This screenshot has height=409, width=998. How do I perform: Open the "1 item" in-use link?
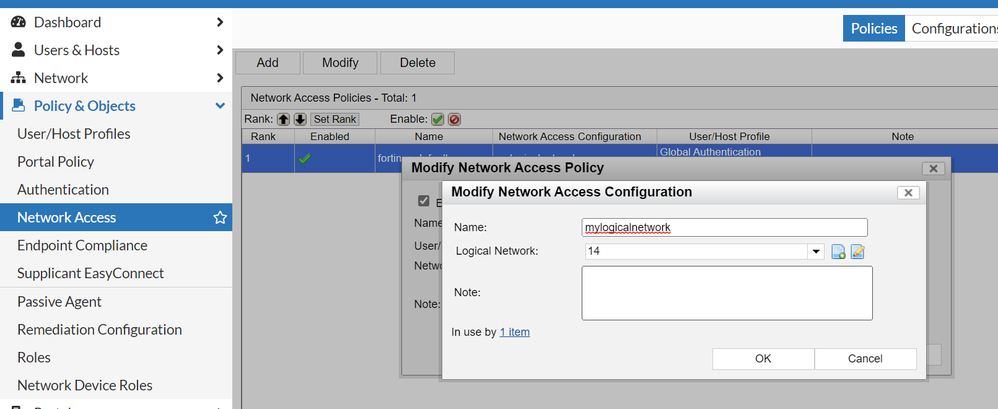click(x=514, y=332)
